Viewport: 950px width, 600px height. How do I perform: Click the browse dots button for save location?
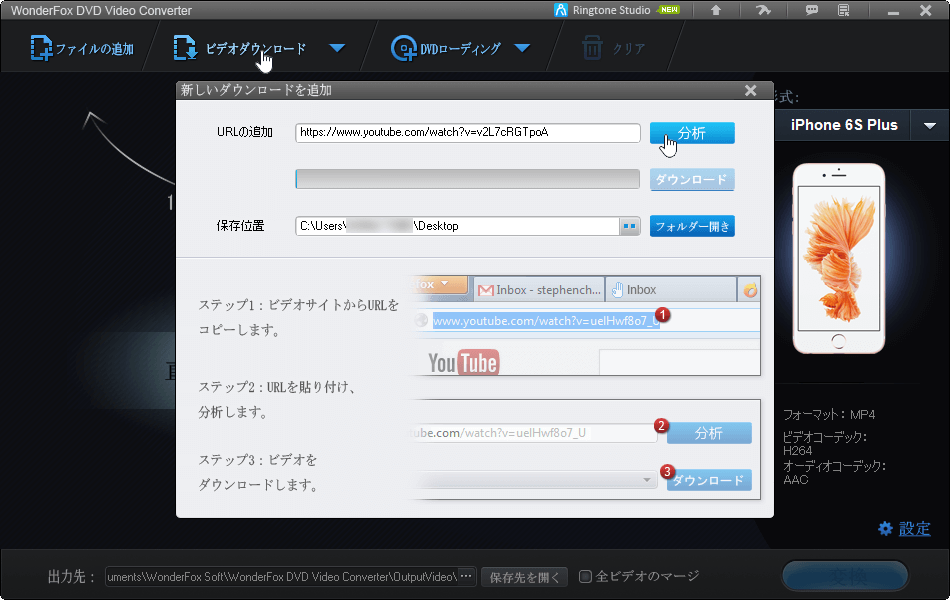pyautogui.click(x=629, y=226)
